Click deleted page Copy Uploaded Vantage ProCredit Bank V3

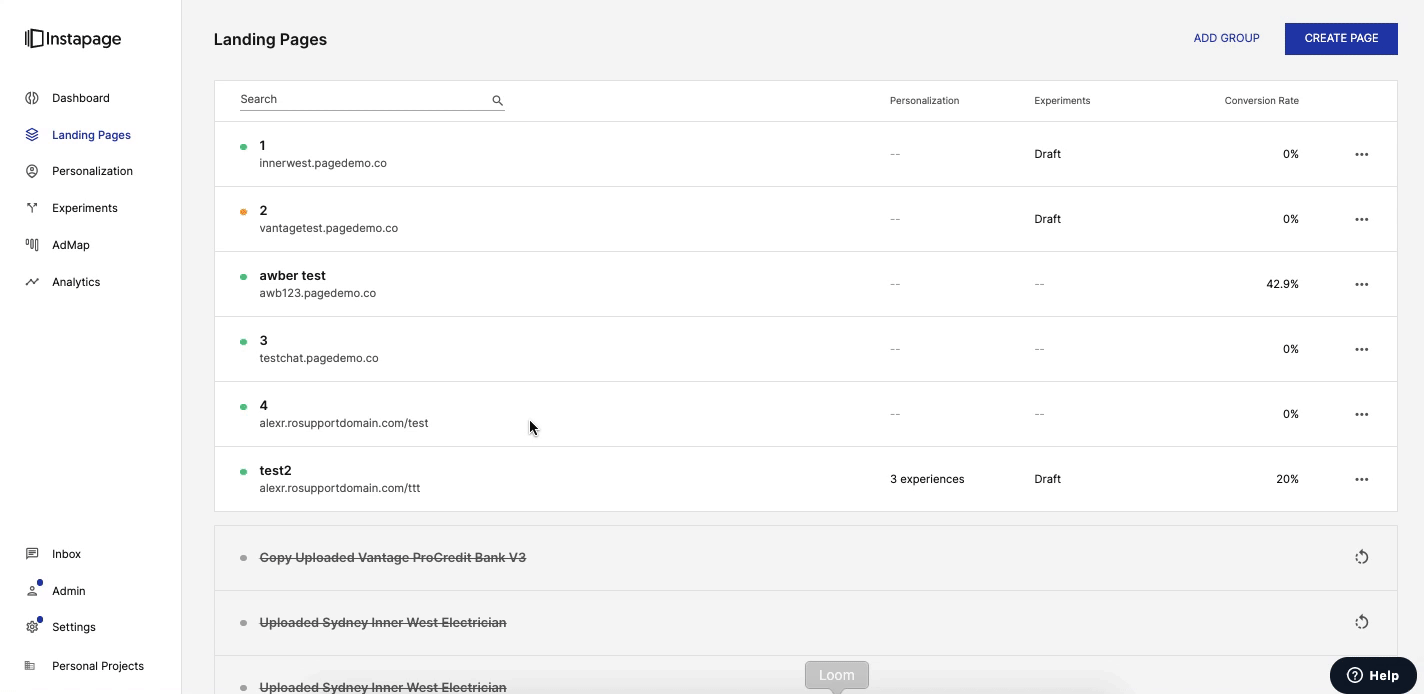point(392,557)
